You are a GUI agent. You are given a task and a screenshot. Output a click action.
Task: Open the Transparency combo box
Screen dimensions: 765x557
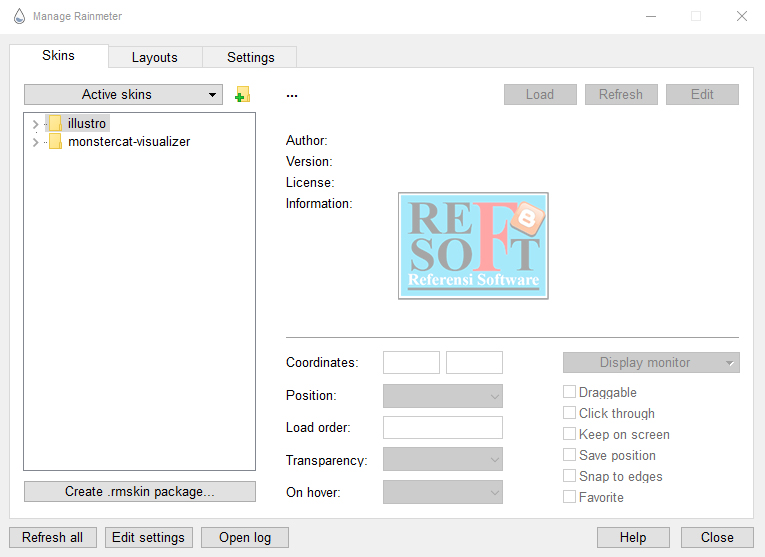pyautogui.click(x=443, y=459)
